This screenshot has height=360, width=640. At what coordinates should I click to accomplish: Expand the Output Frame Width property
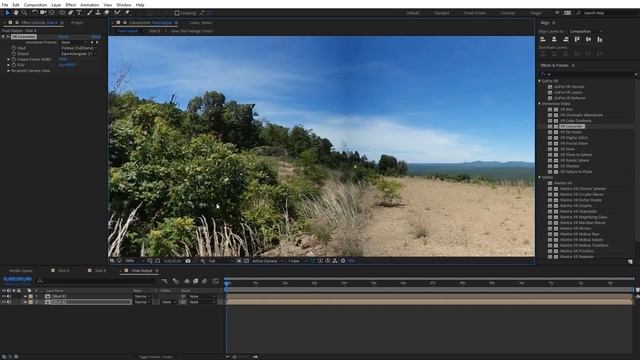point(9,59)
